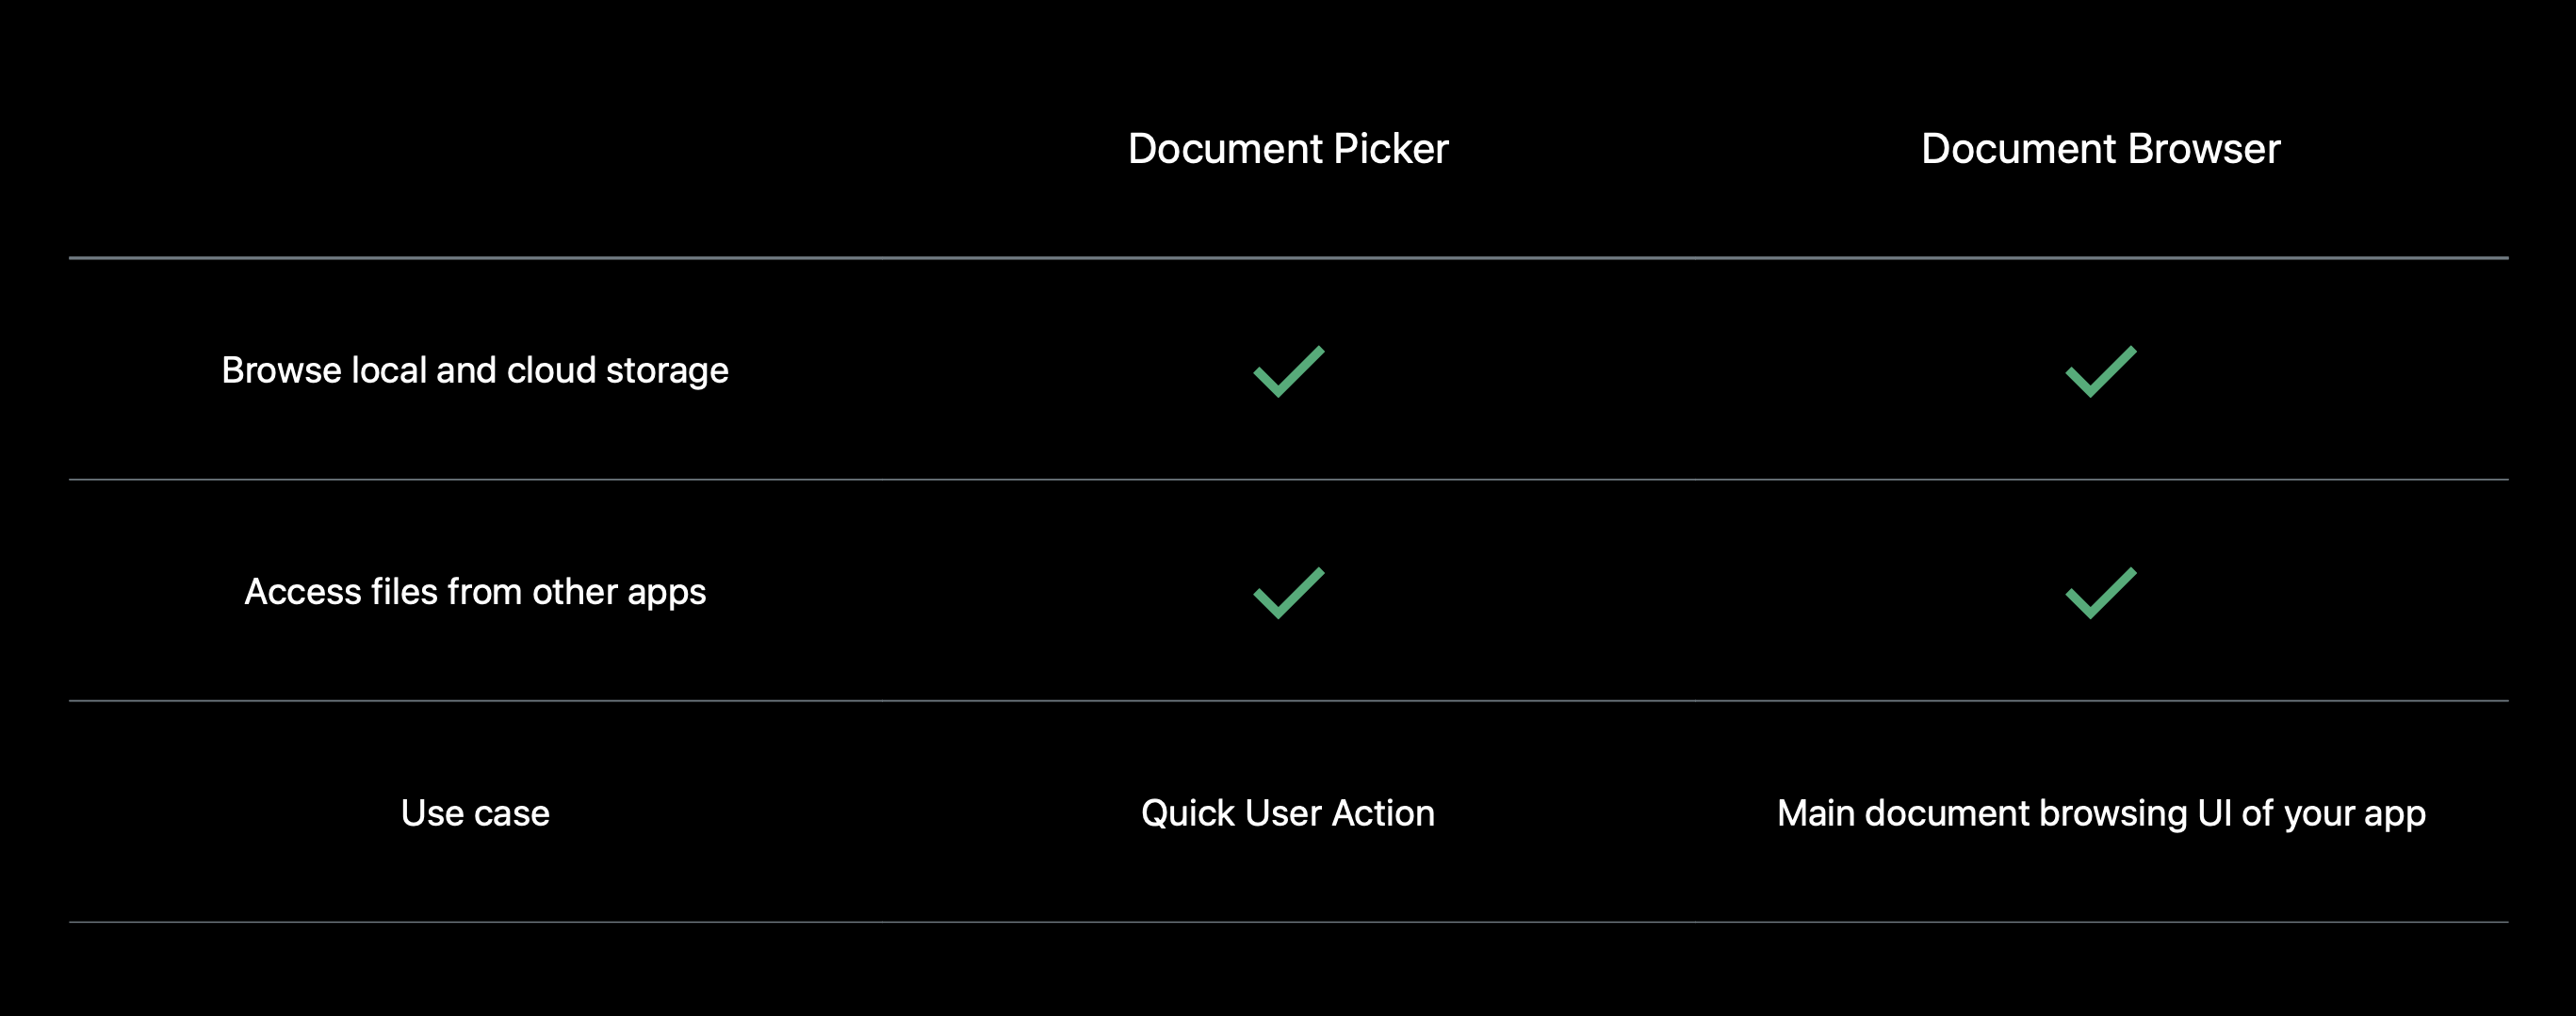
Task: Click the divider line above Use case row
Action: [1288, 701]
